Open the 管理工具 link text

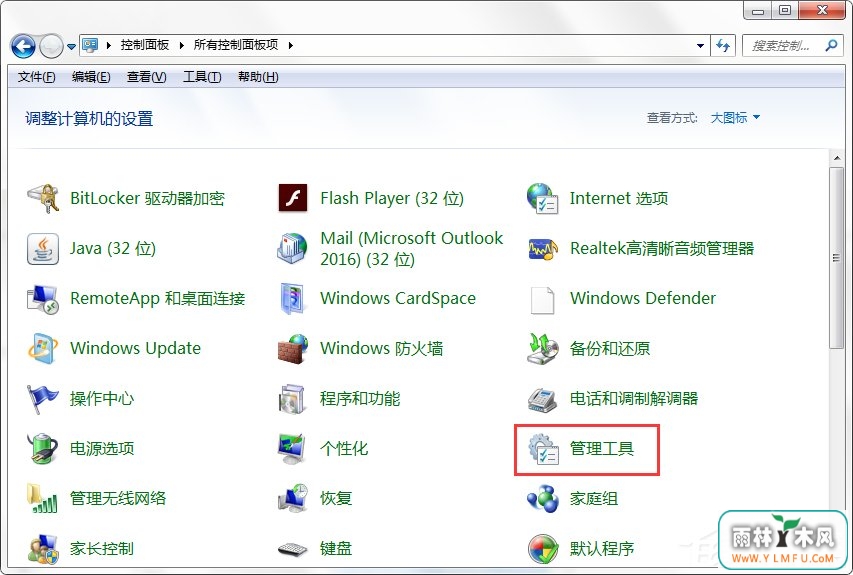click(602, 449)
